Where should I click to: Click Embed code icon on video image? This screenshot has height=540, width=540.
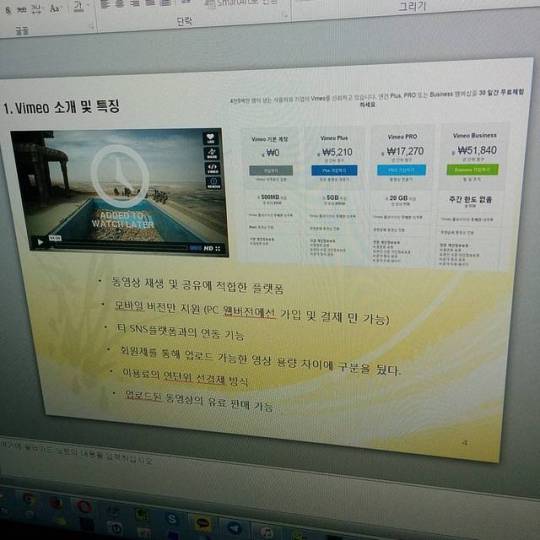(x=212, y=168)
